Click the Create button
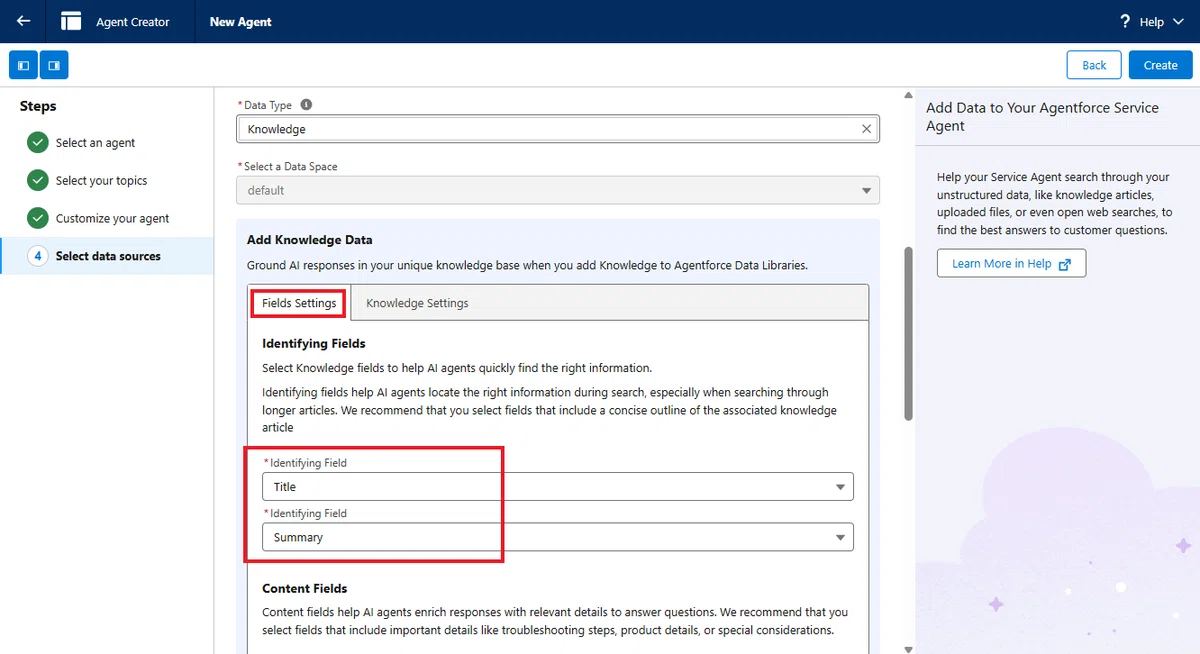 pyautogui.click(x=1160, y=65)
